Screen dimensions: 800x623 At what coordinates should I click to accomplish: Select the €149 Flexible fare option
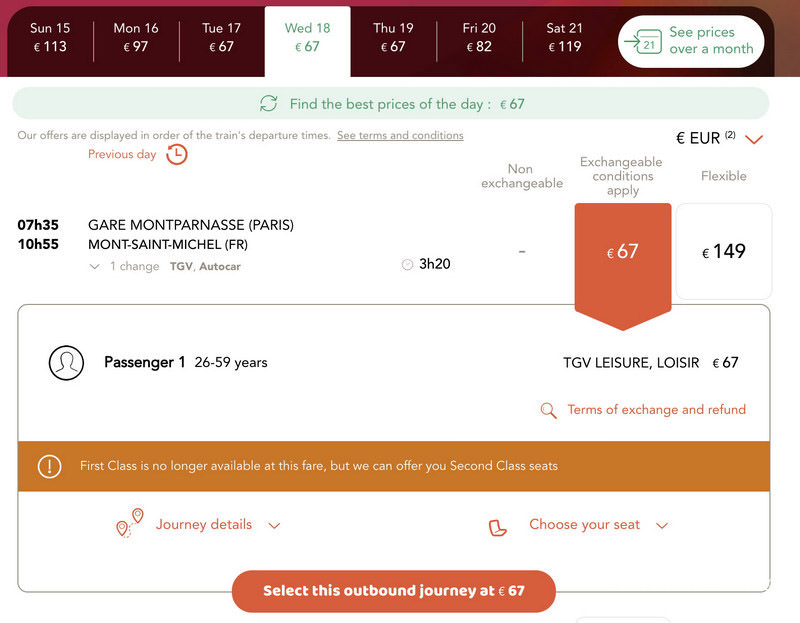click(x=723, y=251)
